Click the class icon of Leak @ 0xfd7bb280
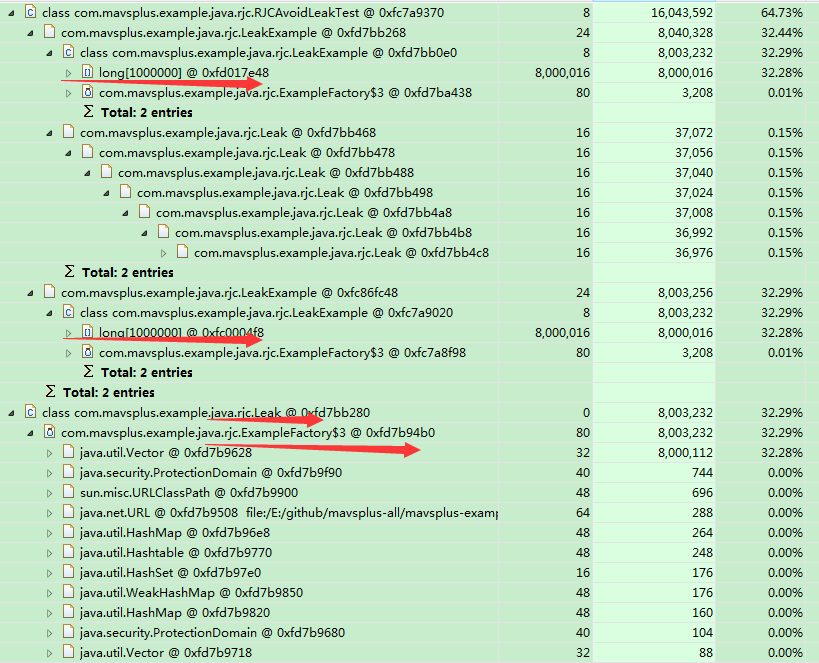Viewport: 819px width, 663px height. 30,412
